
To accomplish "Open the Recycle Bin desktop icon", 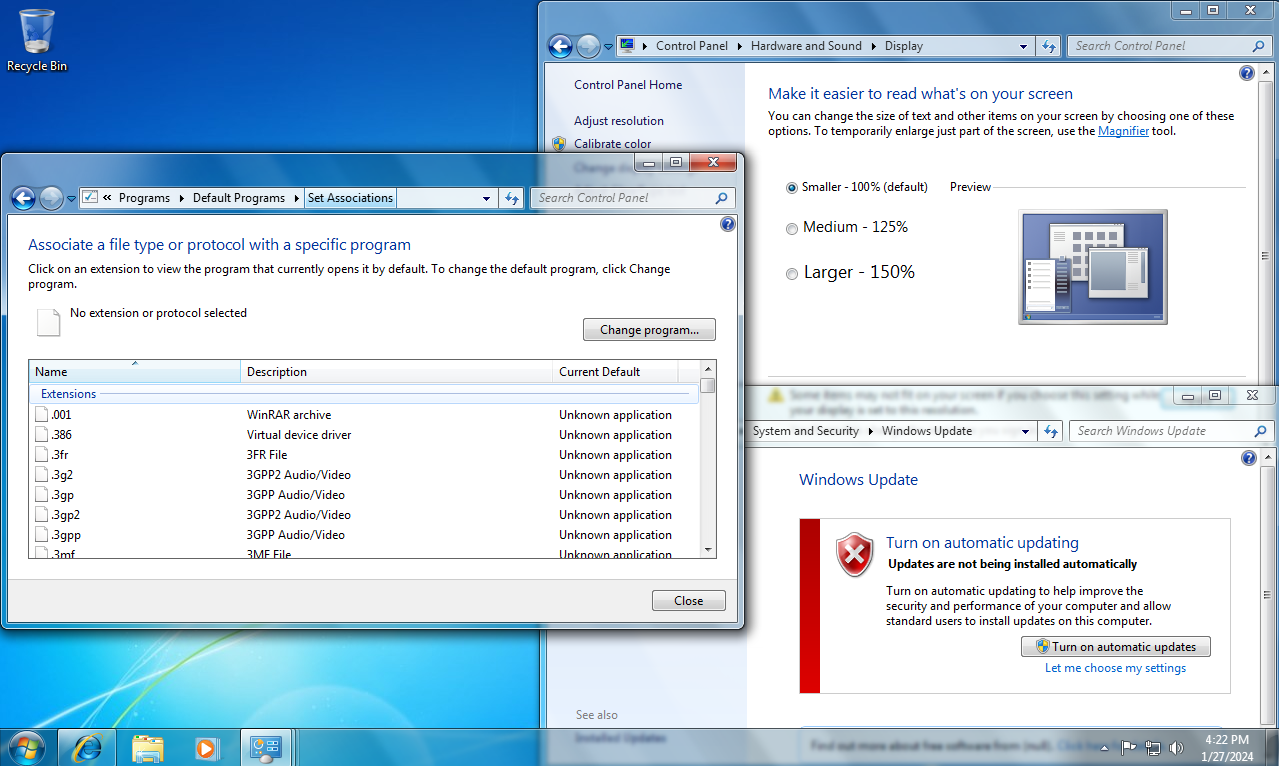I will [x=37, y=40].
